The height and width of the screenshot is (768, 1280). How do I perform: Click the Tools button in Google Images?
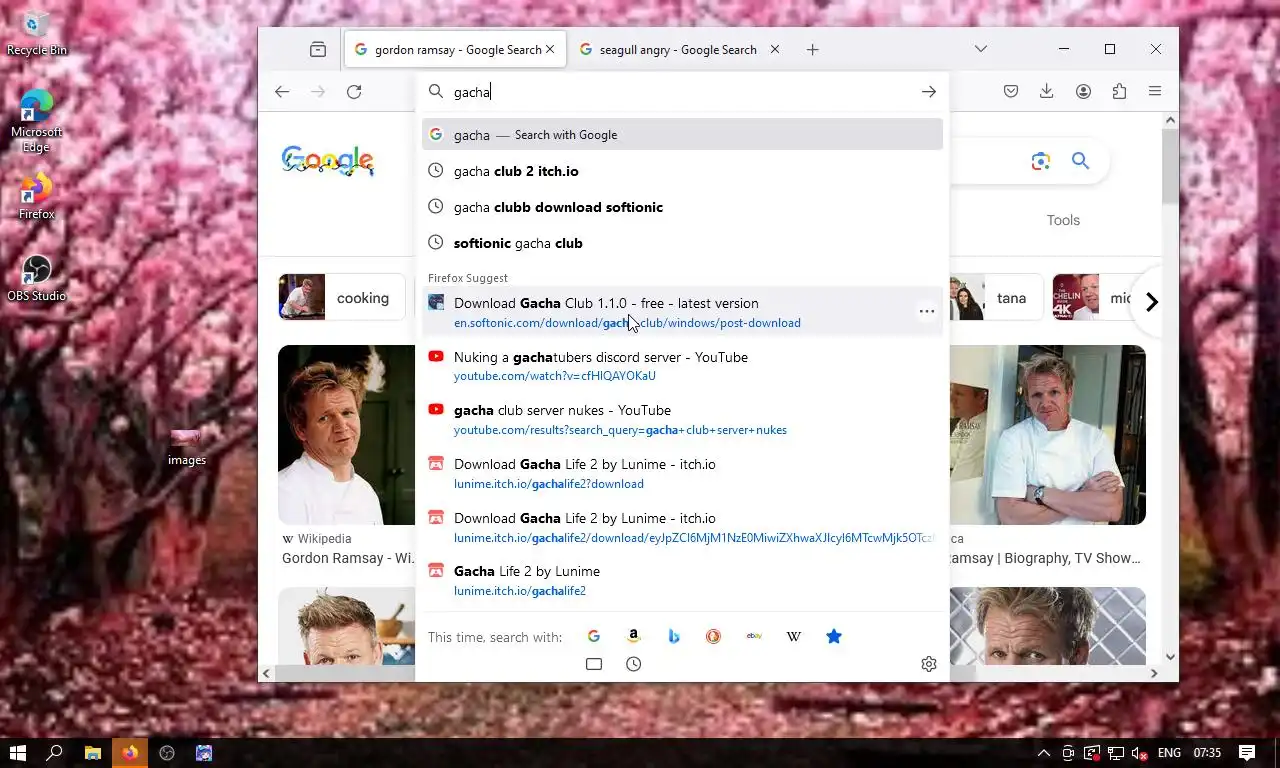1063,220
